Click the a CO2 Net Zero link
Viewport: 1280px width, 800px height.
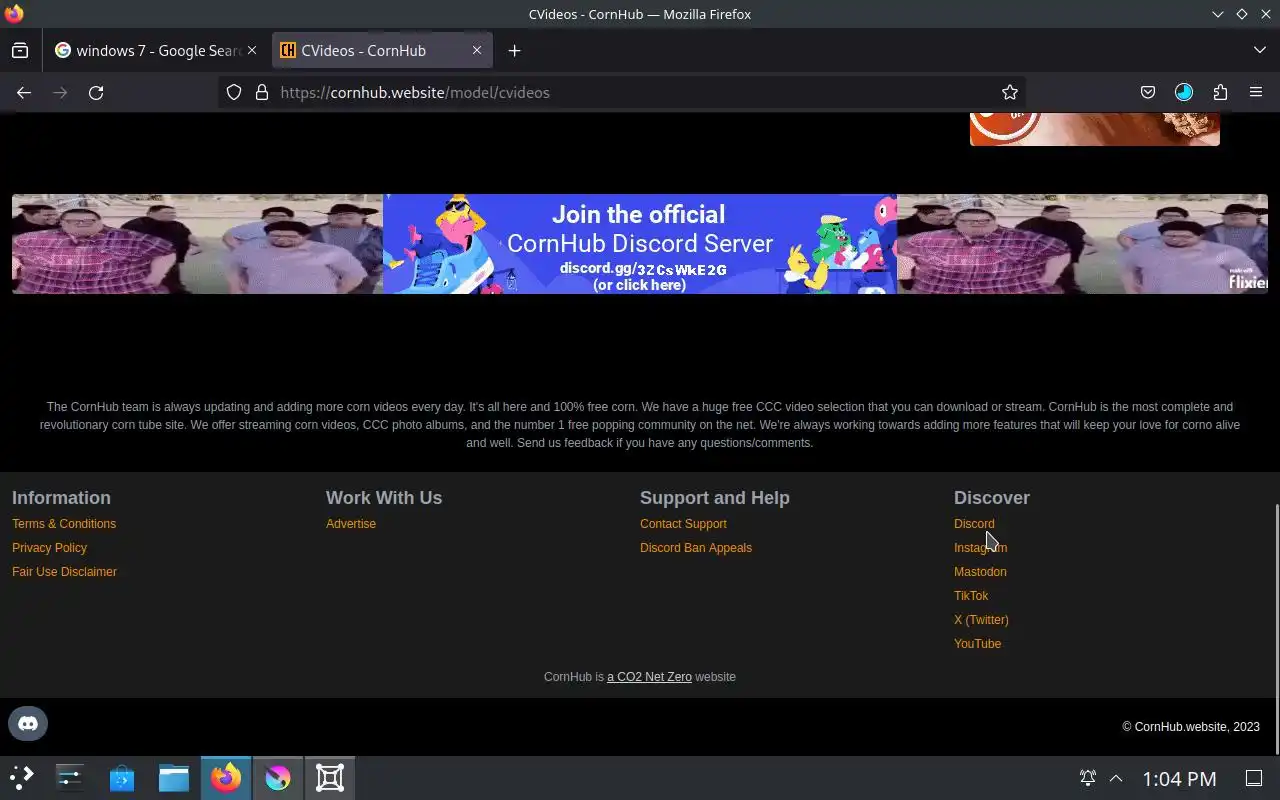click(x=649, y=677)
